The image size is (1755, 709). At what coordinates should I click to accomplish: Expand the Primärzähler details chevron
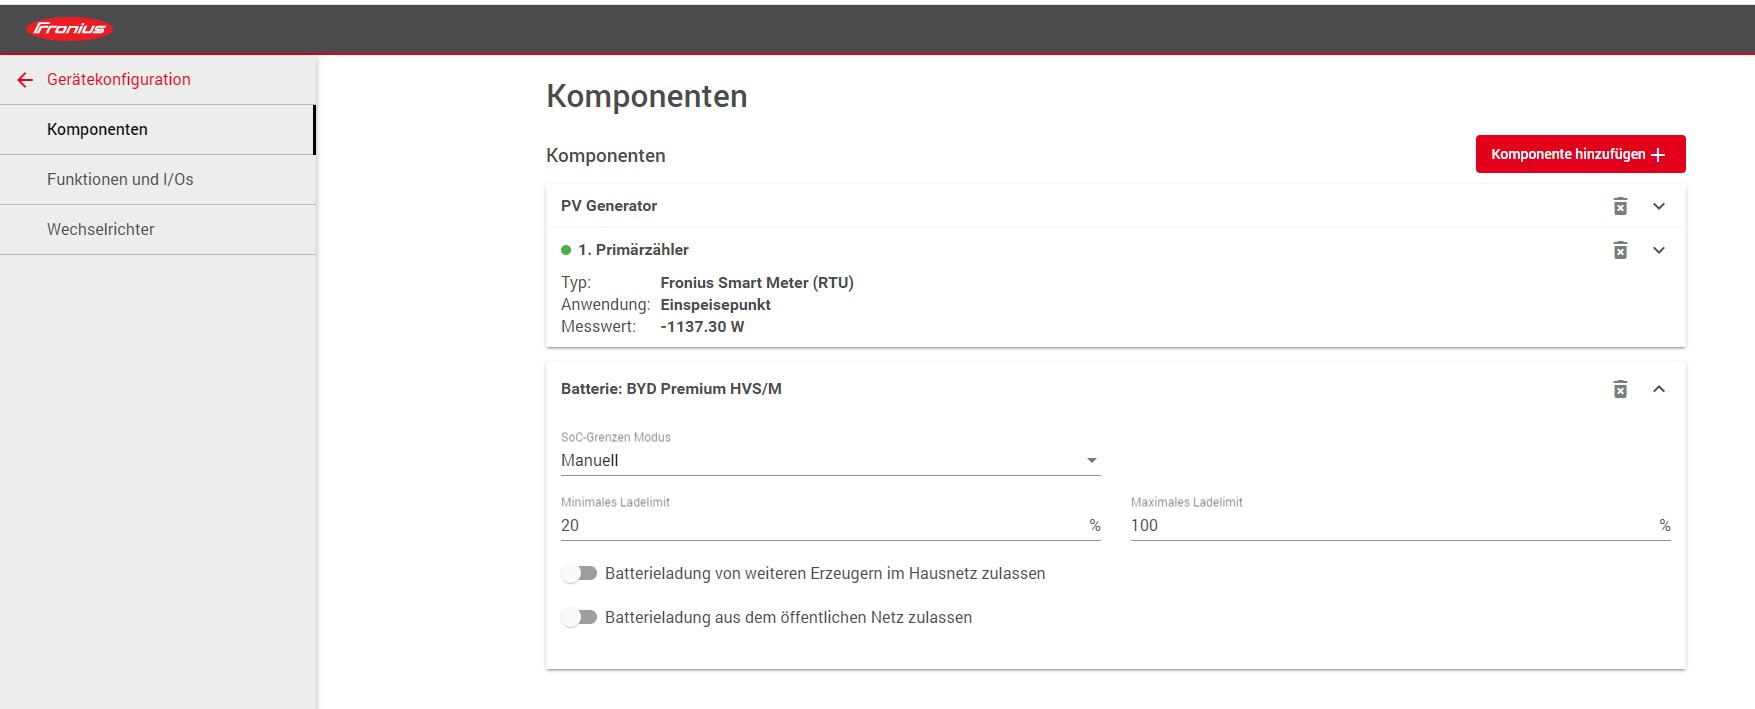coord(1659,250)
